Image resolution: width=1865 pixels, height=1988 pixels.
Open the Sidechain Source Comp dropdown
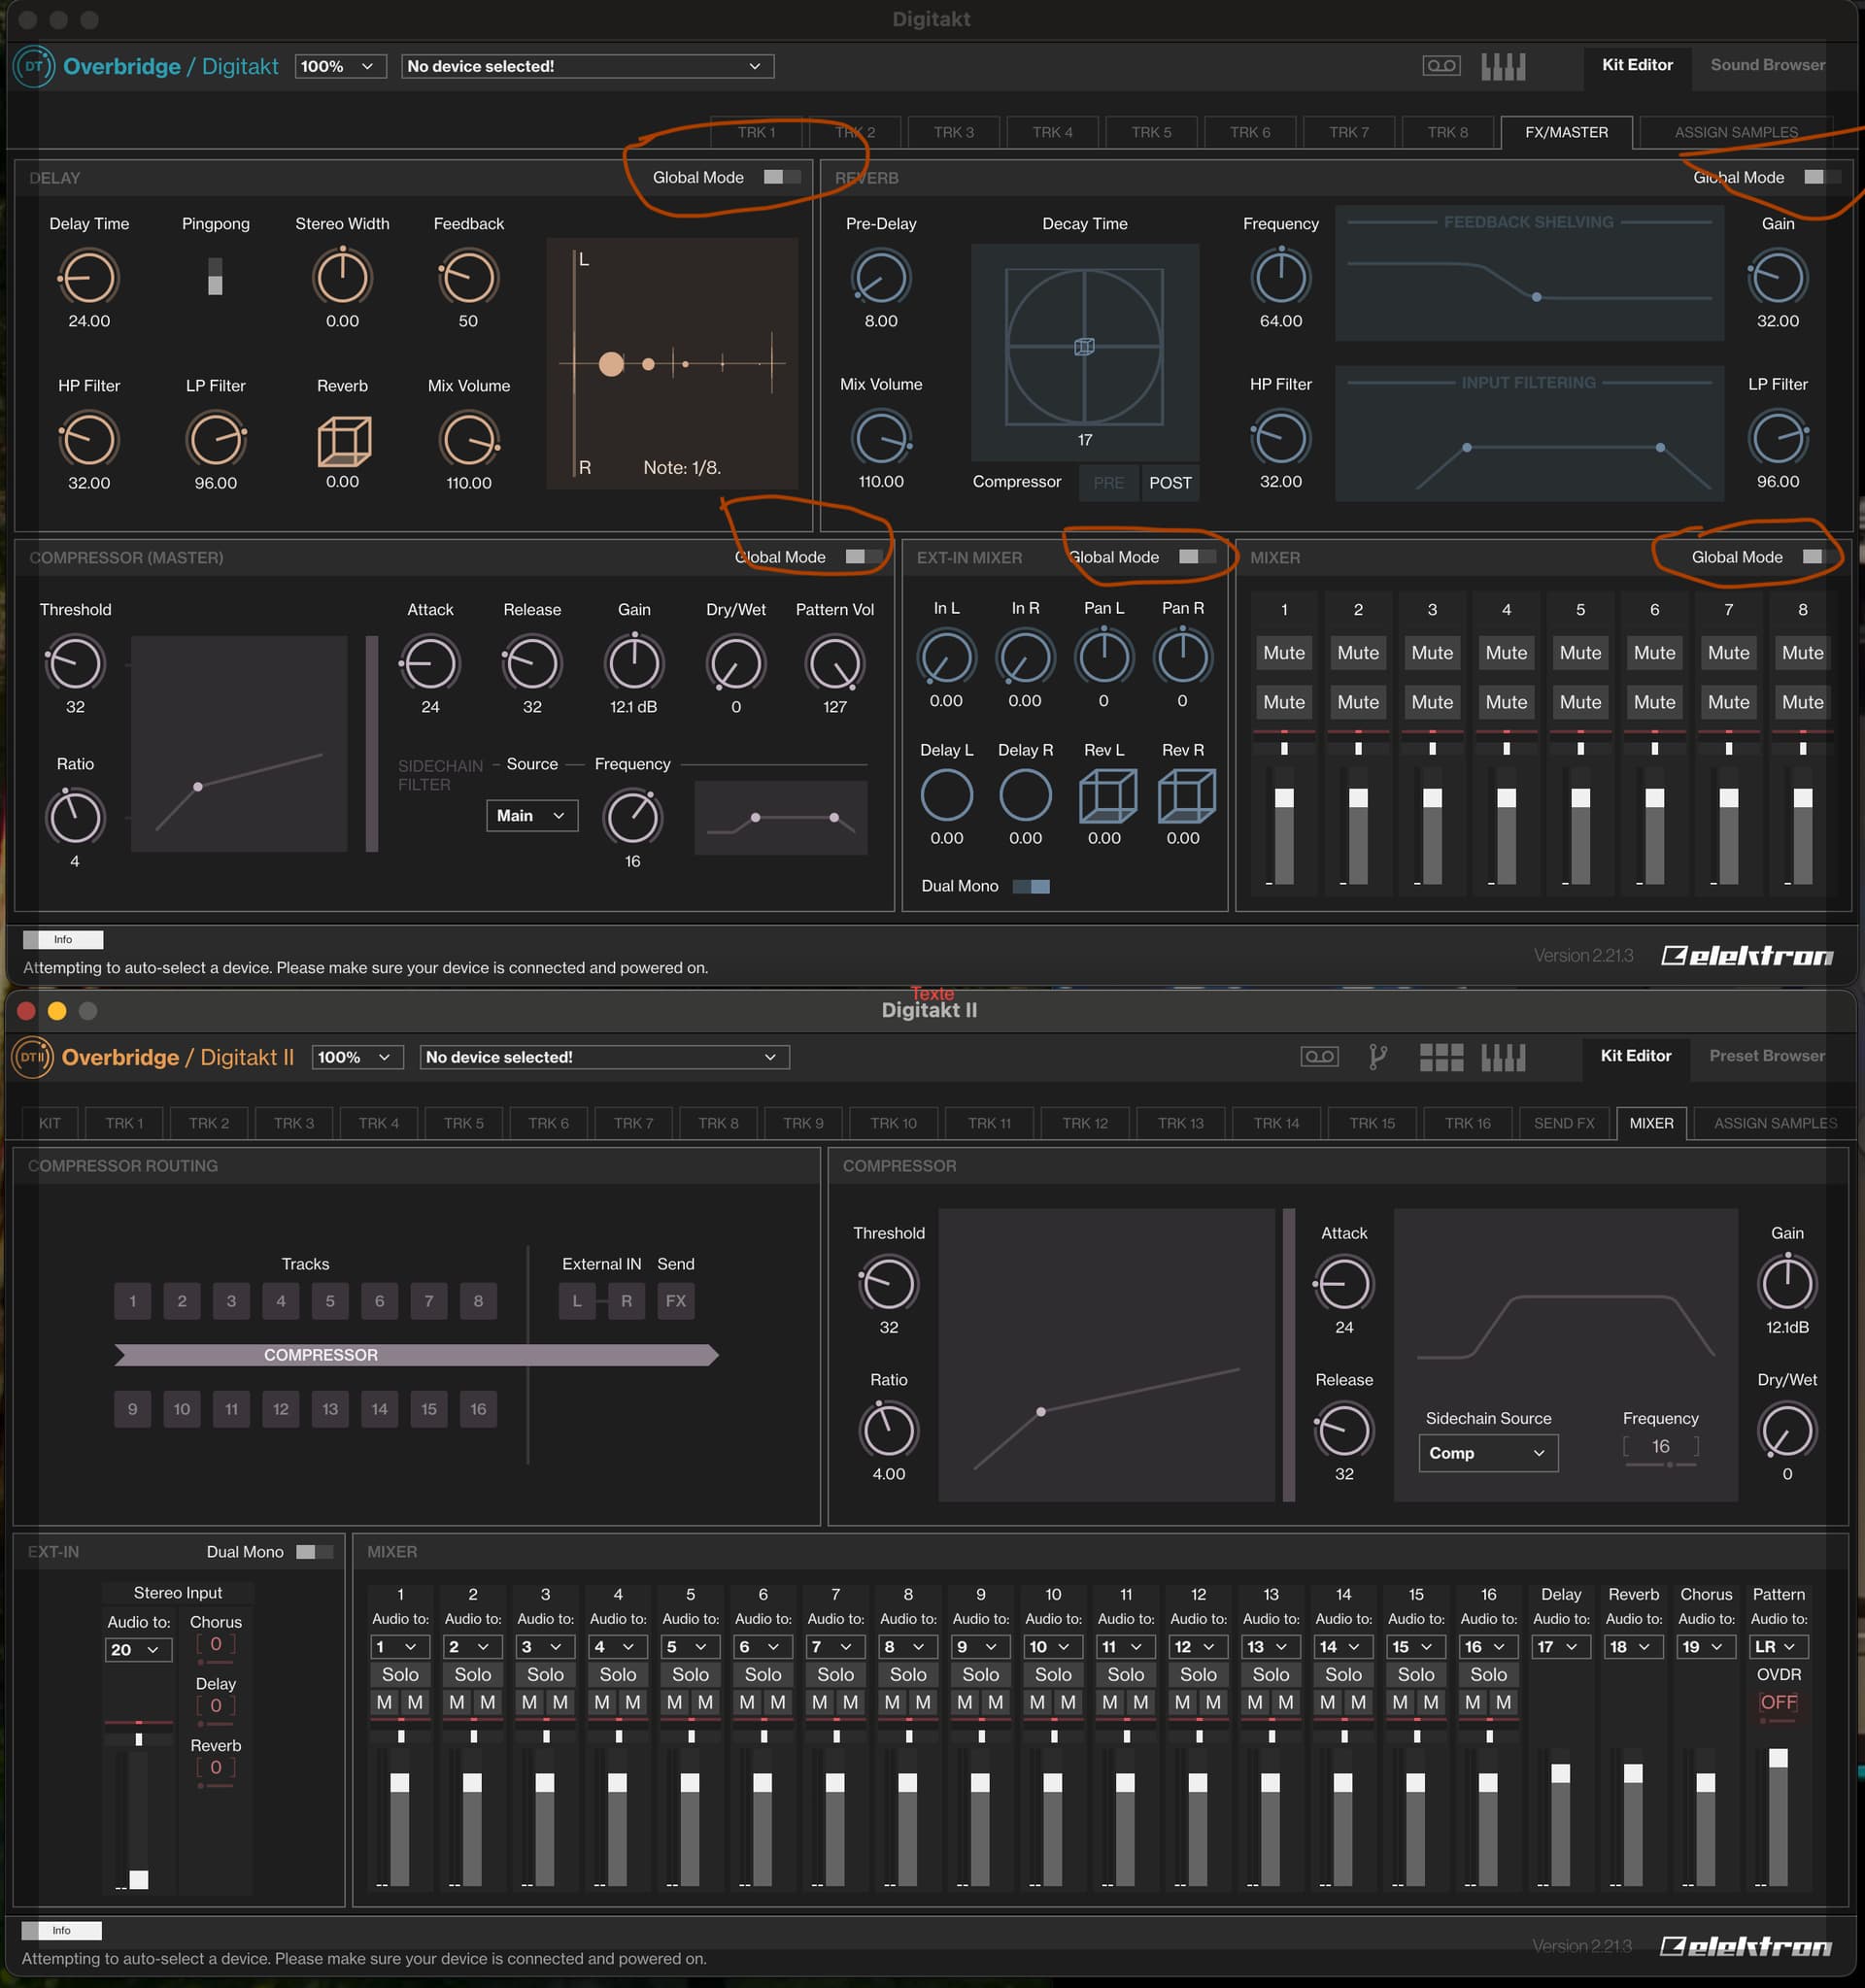pos(1487,1453)
